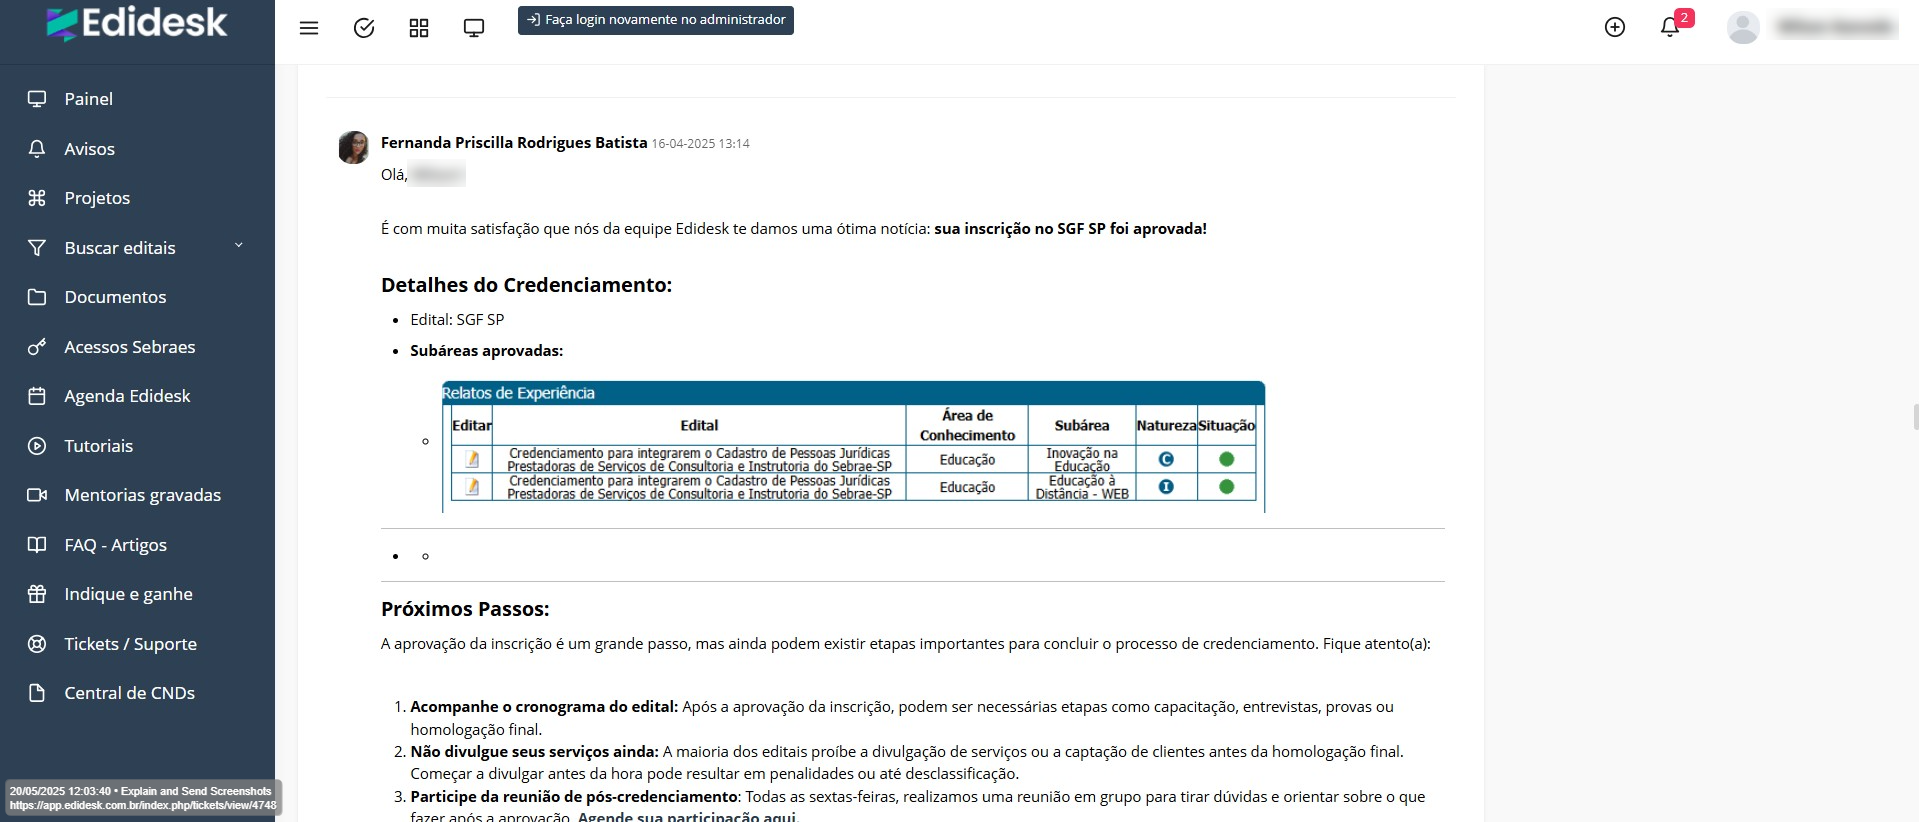
Task: Click Fernanda's profile photo thumbnail
Action: 353,147
